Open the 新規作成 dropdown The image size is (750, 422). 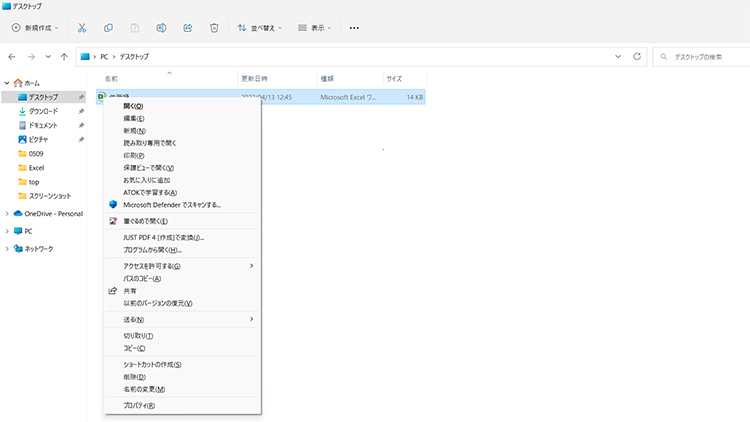tap(35, 28)
